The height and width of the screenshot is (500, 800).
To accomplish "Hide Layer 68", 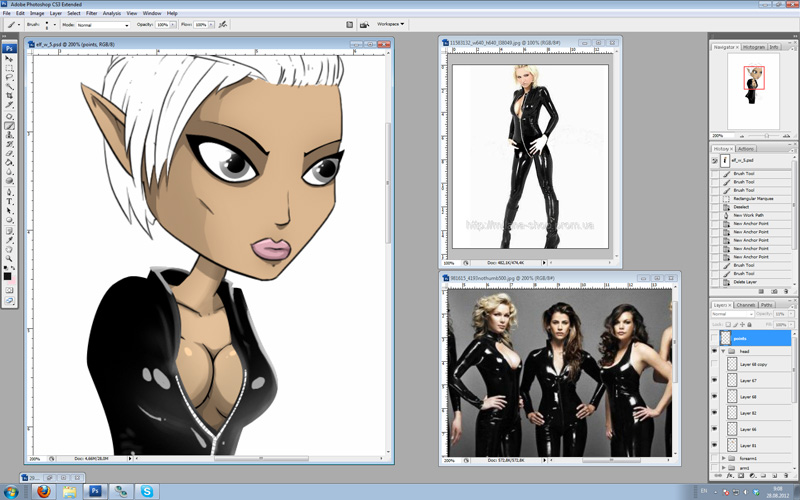I will (x=714, y=397).
